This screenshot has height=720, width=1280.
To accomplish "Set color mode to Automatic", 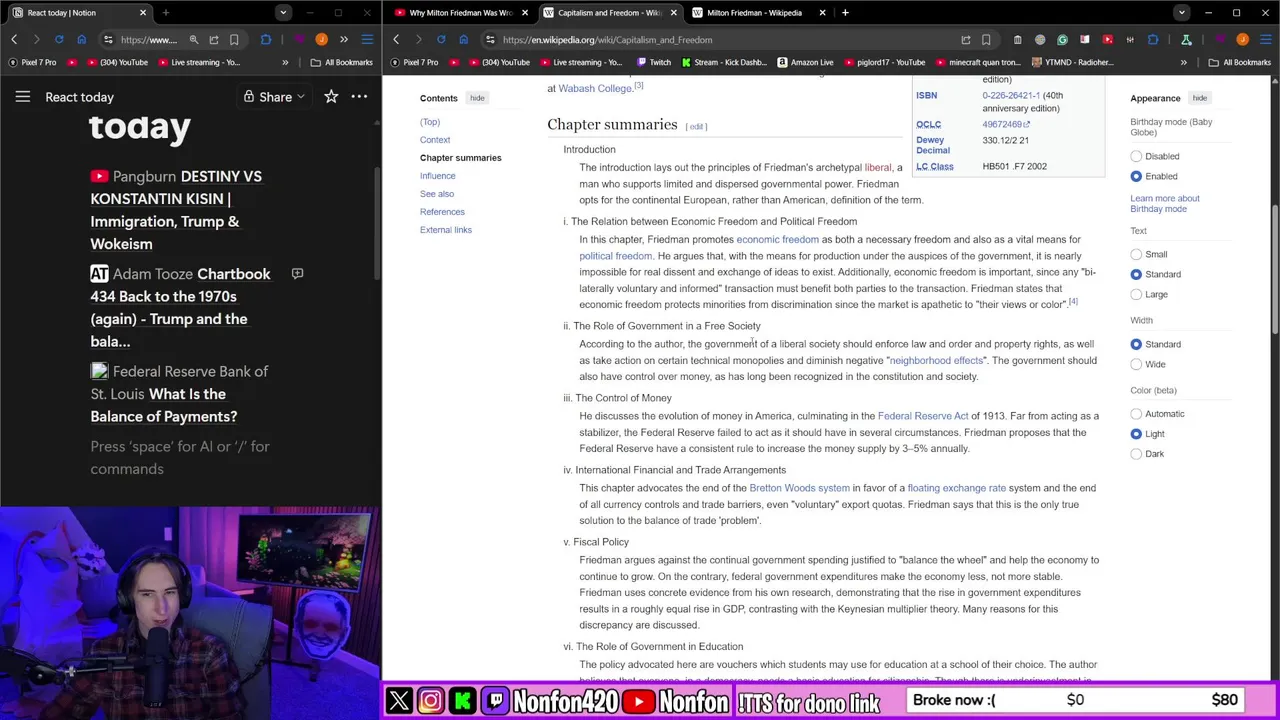I will (x=1136, y=414).
